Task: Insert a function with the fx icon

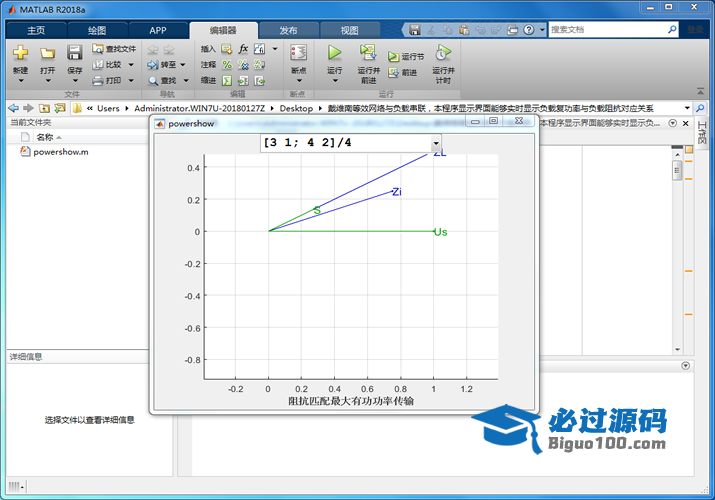Action: pos(243,49)
